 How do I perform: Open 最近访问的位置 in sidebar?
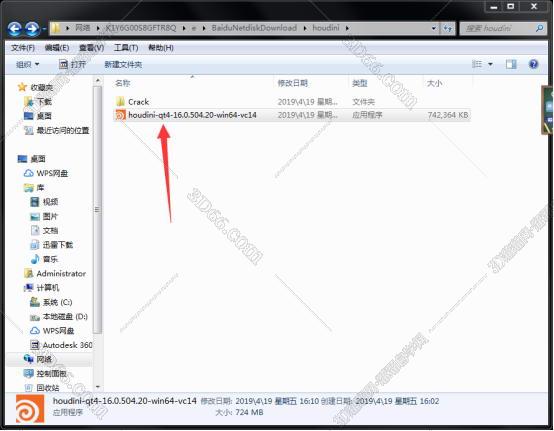tap(63, 131)
